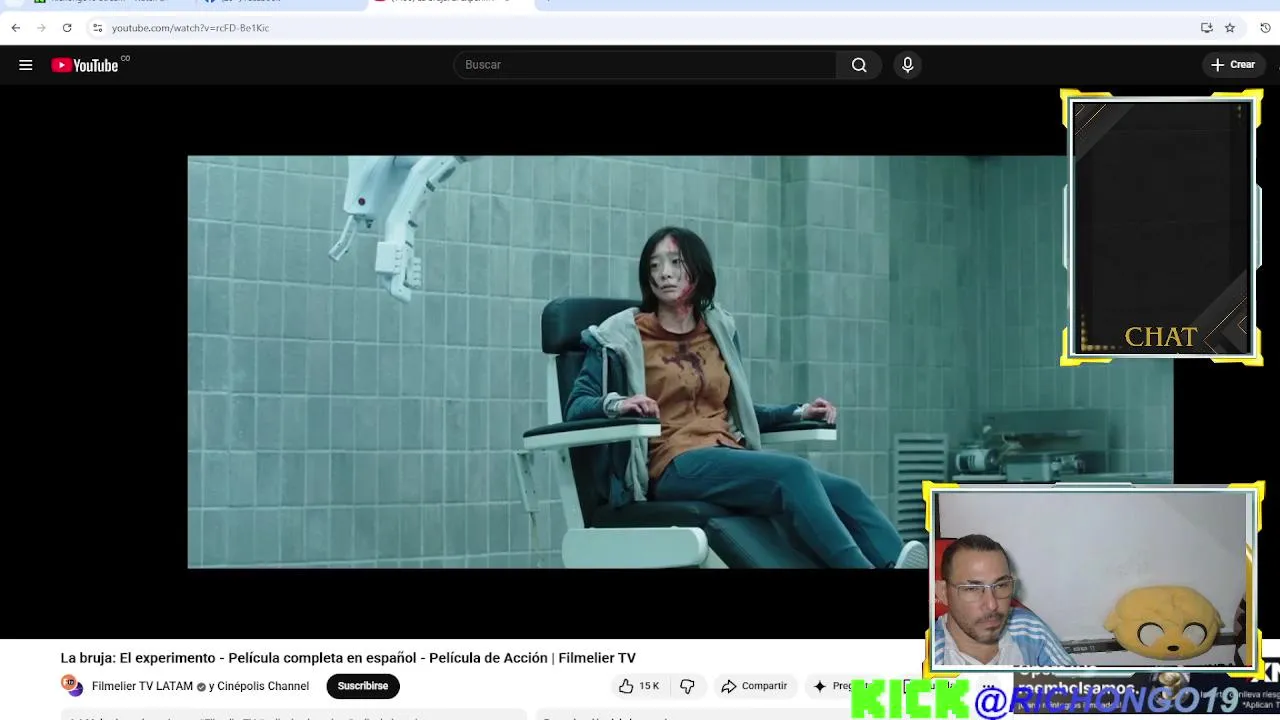The height and width of the screenshot is (720, 1280).
Task: Open Filmelier TV LATAM channel avatar
Action: pyautogui.click(x=72, y=686)
